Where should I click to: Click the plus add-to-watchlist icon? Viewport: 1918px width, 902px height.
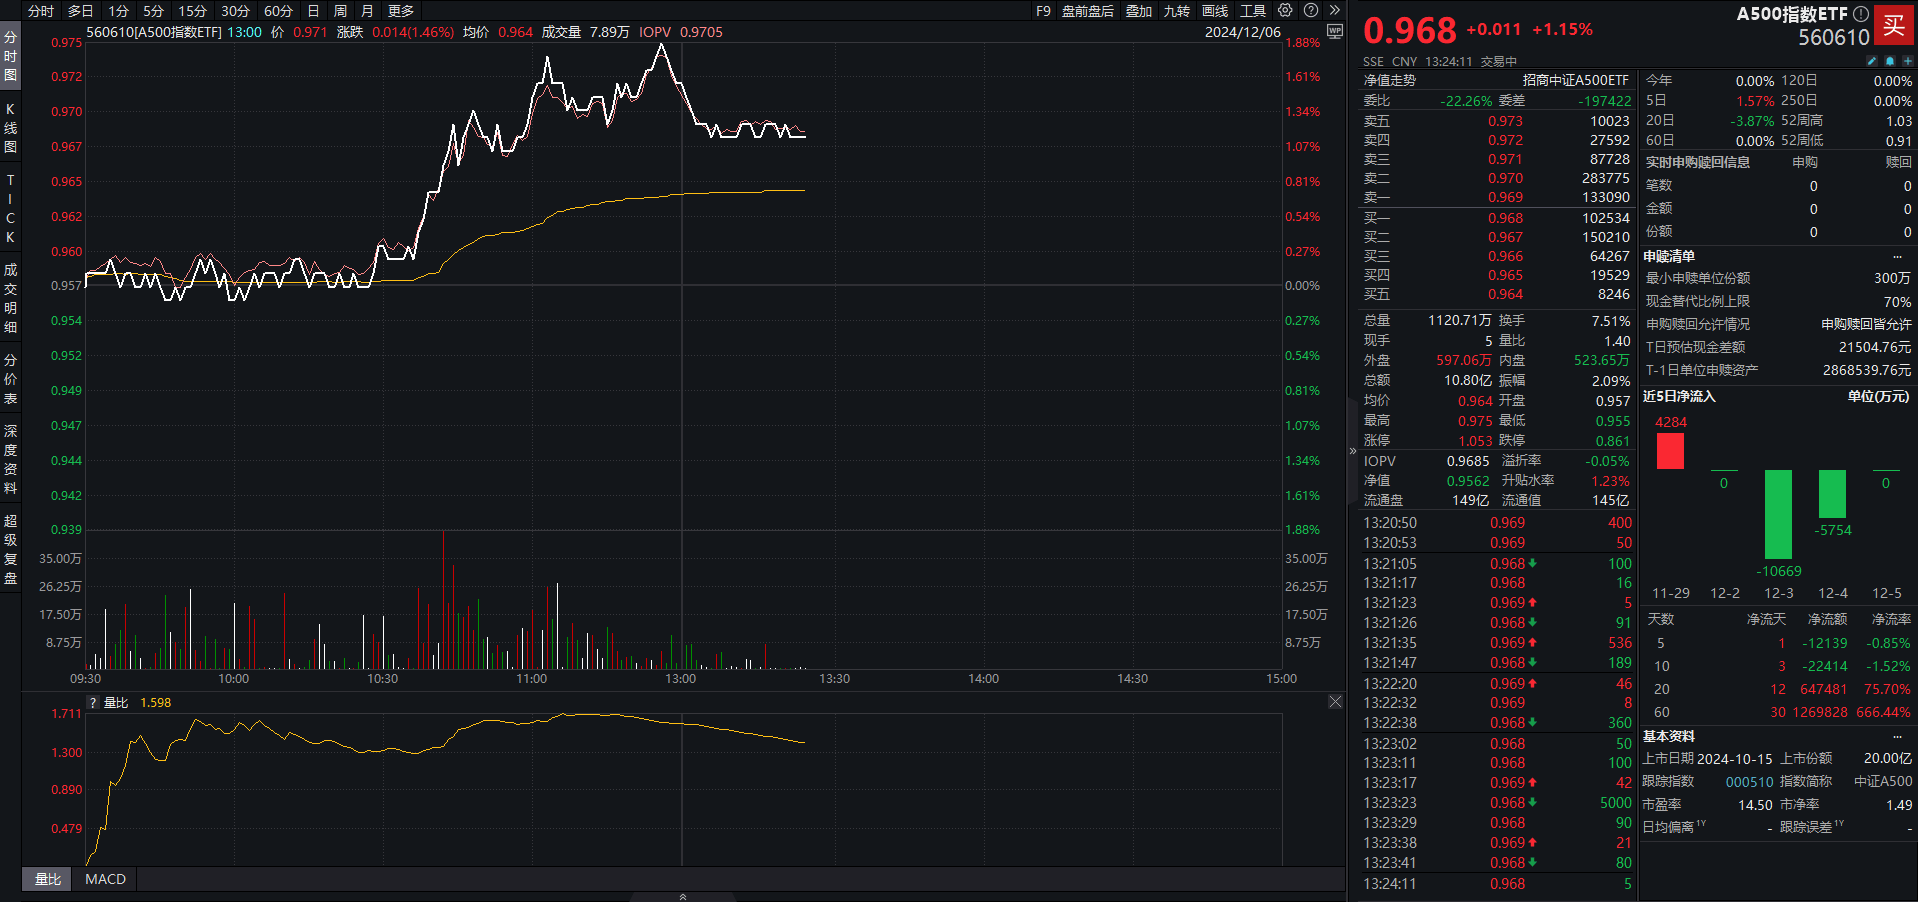pyautogui.click(x=1907, y=61)
